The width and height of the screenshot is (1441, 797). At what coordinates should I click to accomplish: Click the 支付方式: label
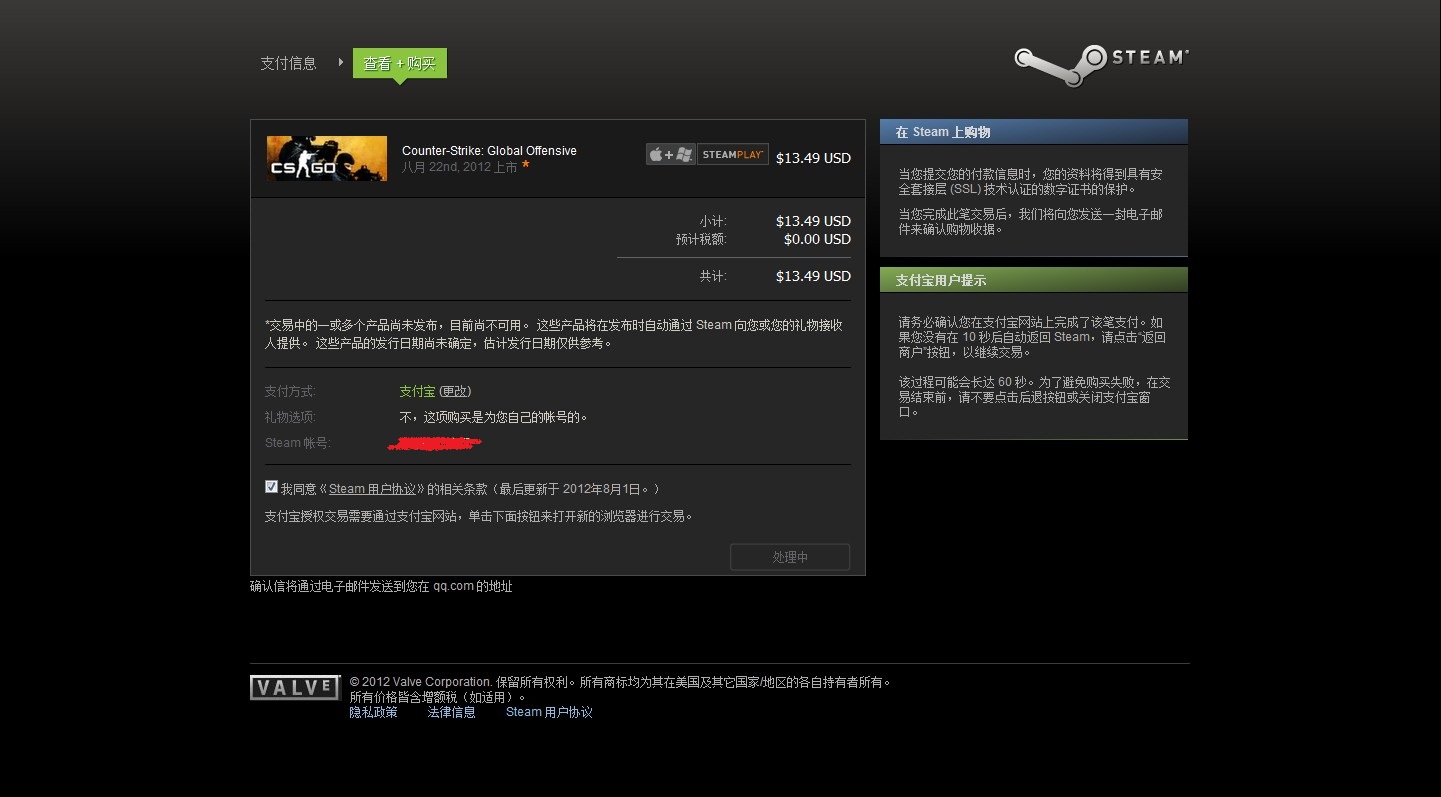click(x=290, y=391)
